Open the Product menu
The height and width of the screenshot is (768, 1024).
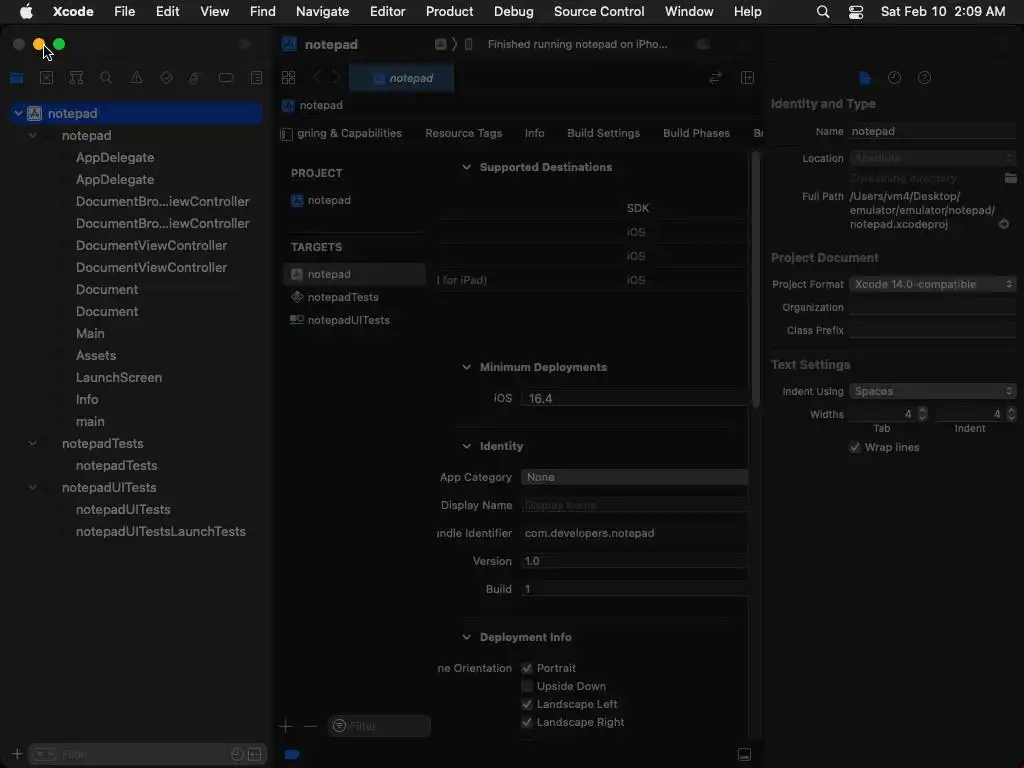pyautogui.click(x=449, y=12)
